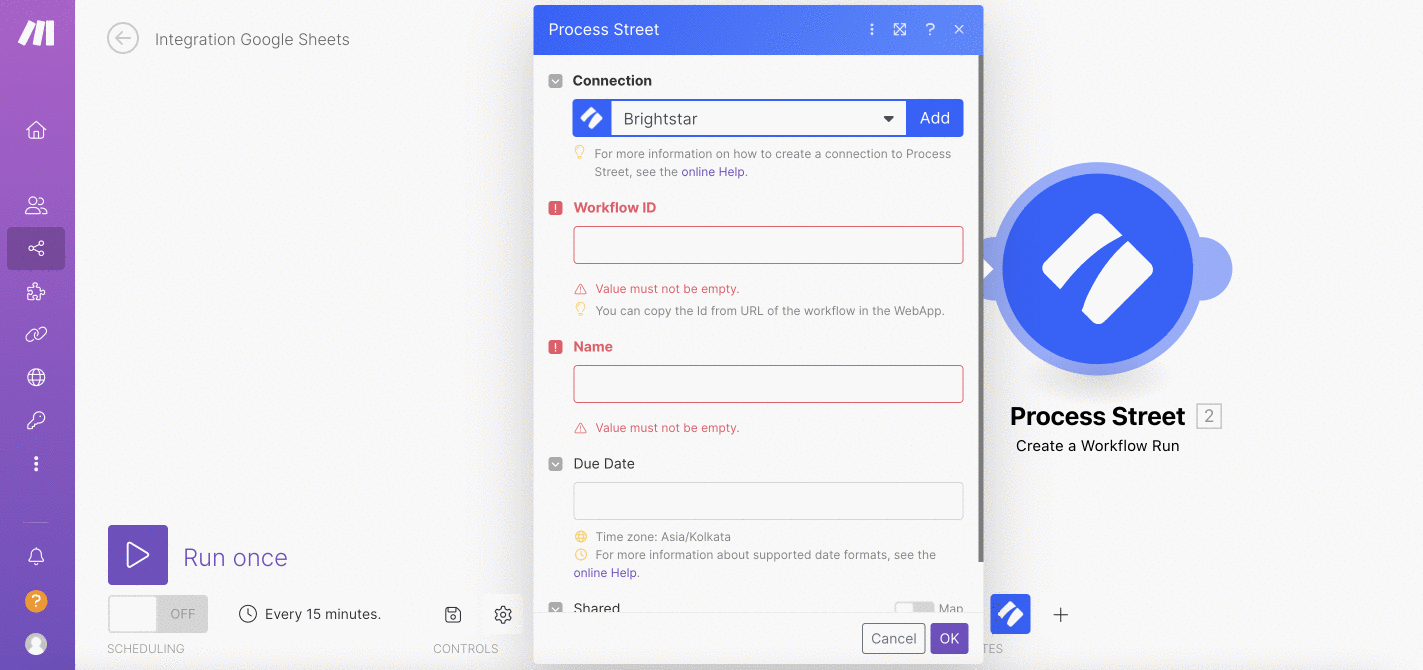Viewport: 1423px width, 670px height.
Task: Click the Due Date input field
Action: [768, 501]
